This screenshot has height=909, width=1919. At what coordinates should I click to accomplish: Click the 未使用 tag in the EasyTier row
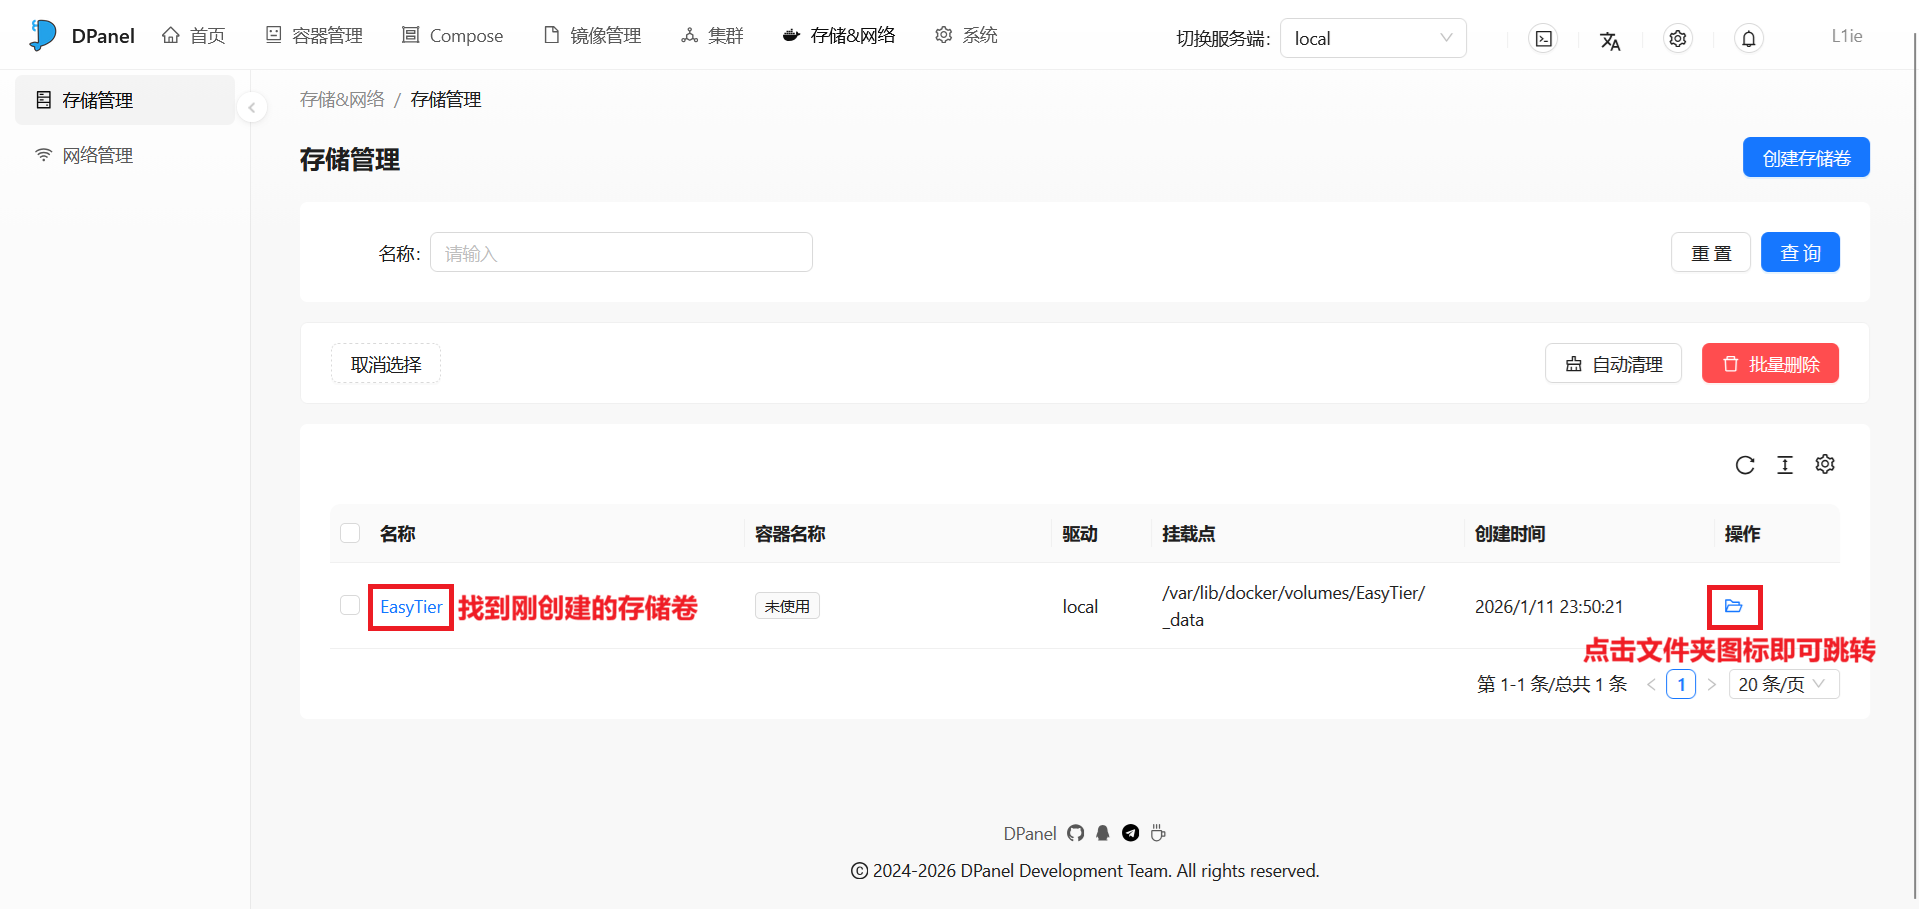787,606
